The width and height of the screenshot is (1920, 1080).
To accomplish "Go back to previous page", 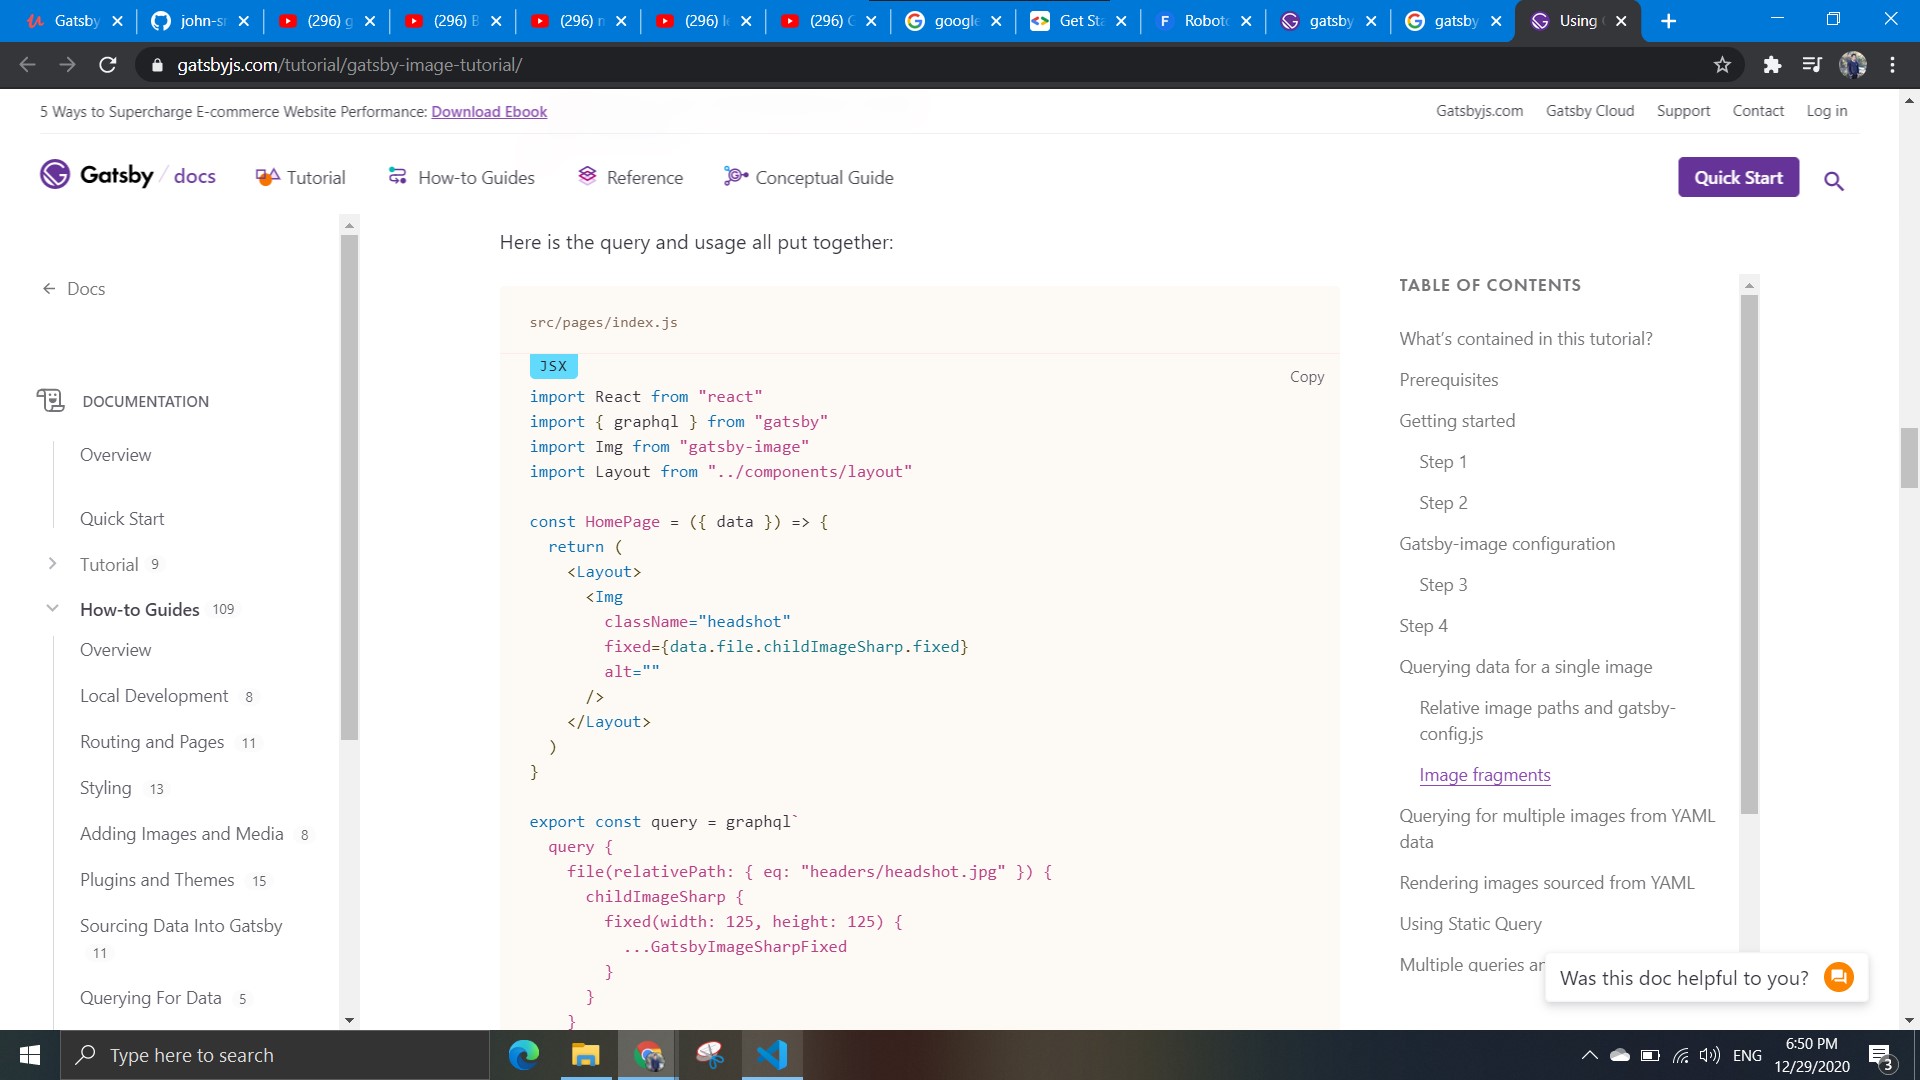I will tap(27, 65).
